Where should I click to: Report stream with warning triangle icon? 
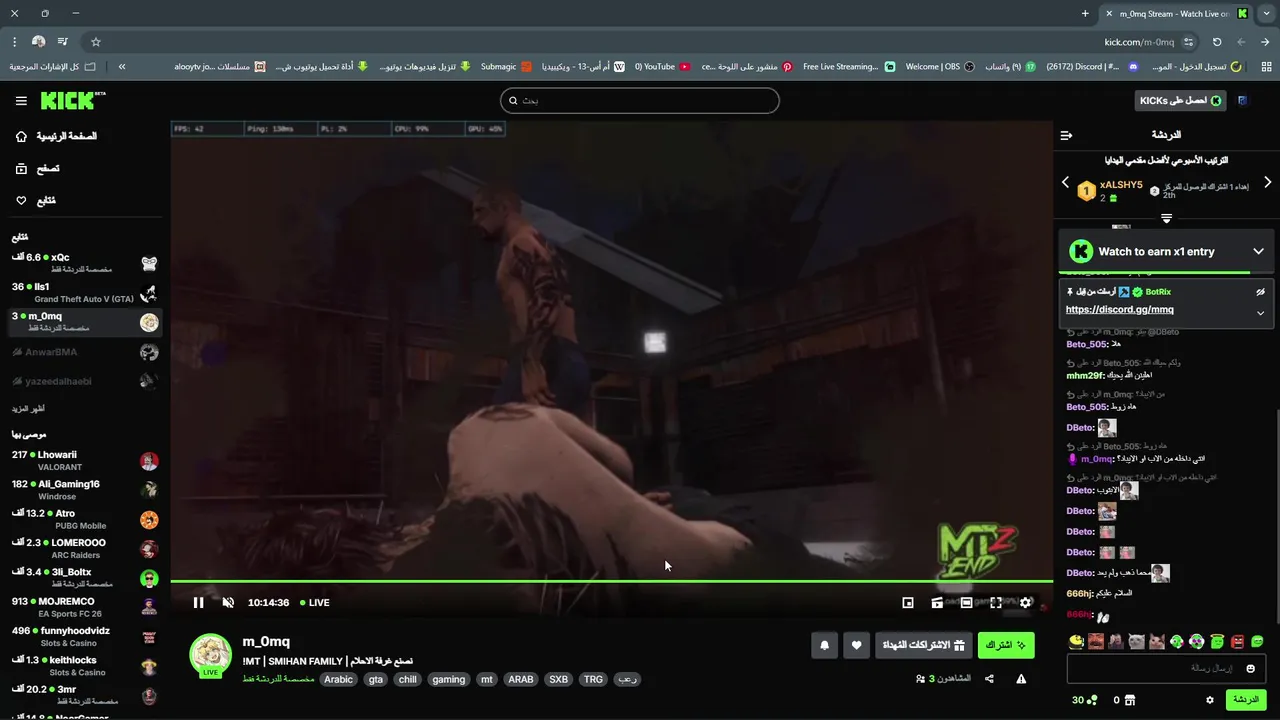(1021, 679)
